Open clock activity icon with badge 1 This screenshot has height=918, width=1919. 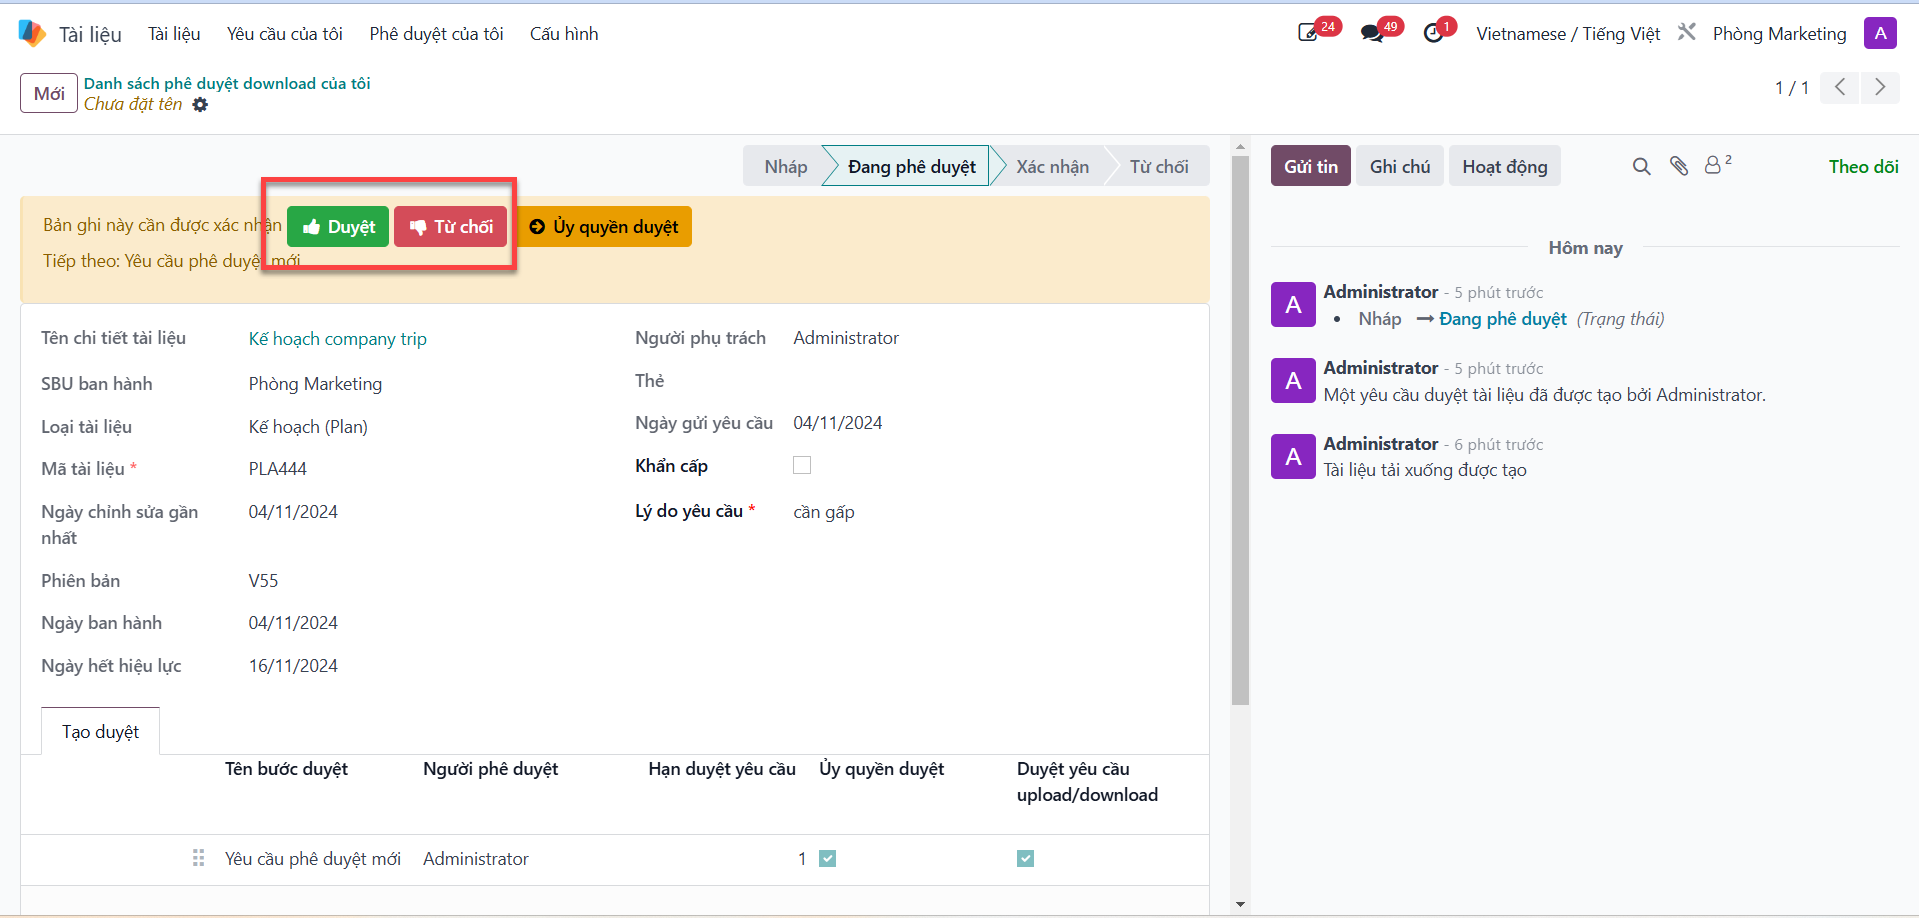(1434, 33)
